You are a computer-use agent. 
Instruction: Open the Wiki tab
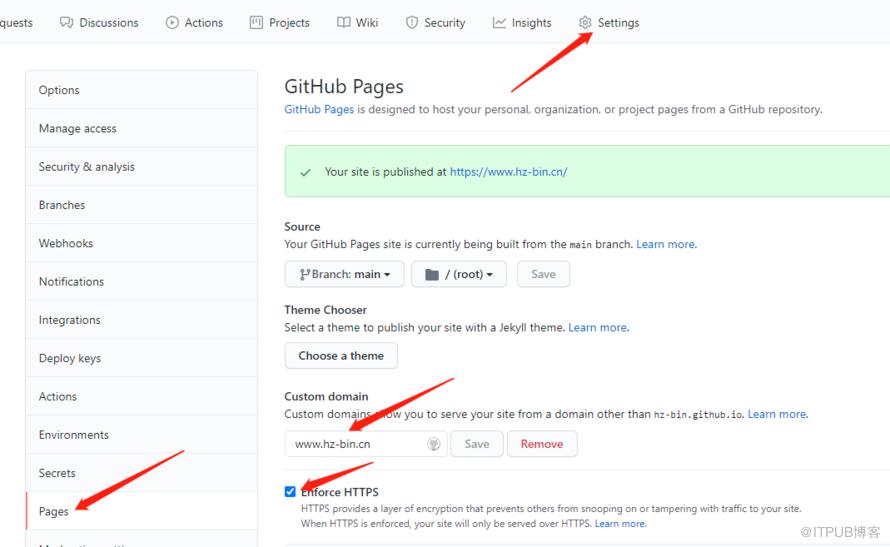point(358,23)
